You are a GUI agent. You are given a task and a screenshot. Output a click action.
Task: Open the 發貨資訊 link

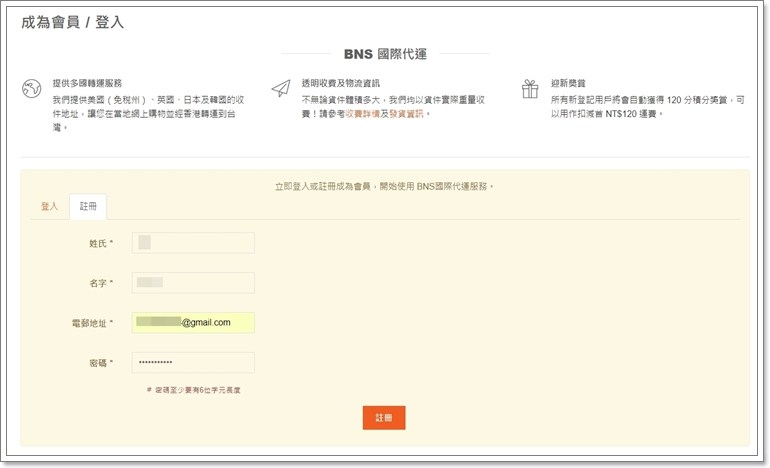tap(409, 114)
